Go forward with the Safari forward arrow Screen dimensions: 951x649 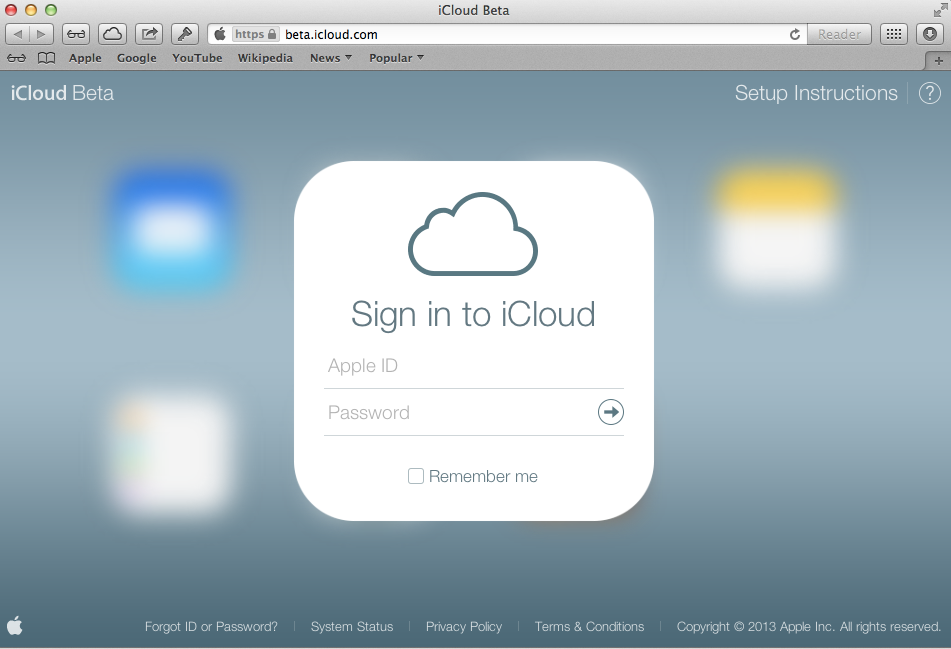coord(41,34)
